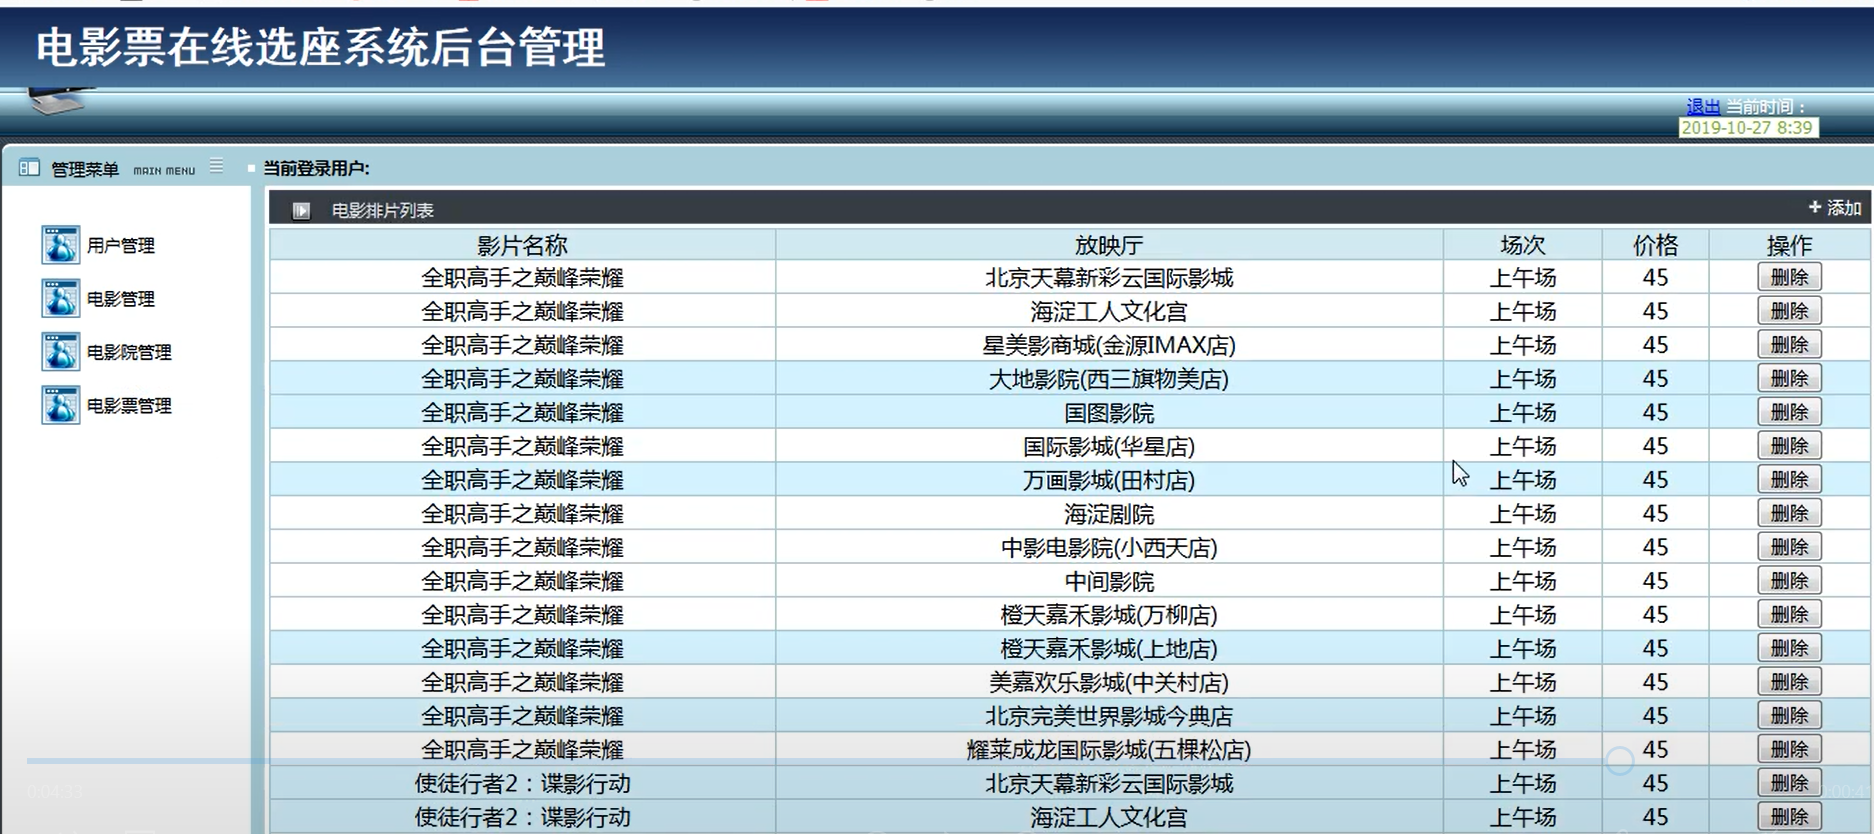Viewport: 1874px width, 834px height.
Task: Open 电影票管理 menu item
Action: pyautogui.click(x=129, y=406)
